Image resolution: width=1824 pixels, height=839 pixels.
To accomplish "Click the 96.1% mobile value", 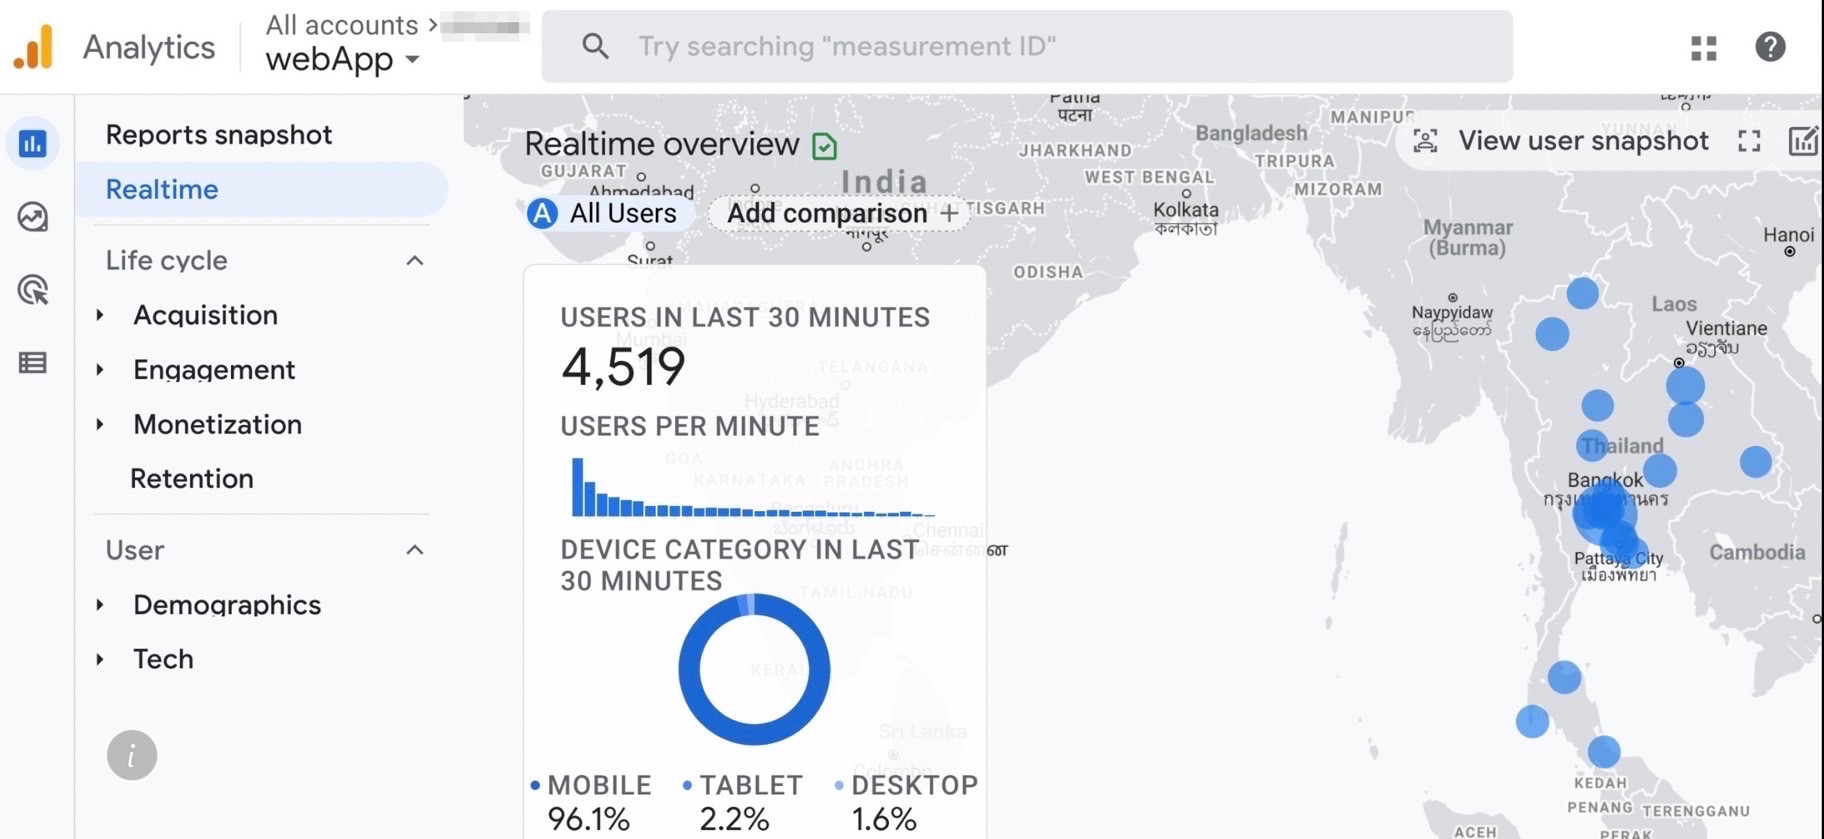I will [588, 820].
